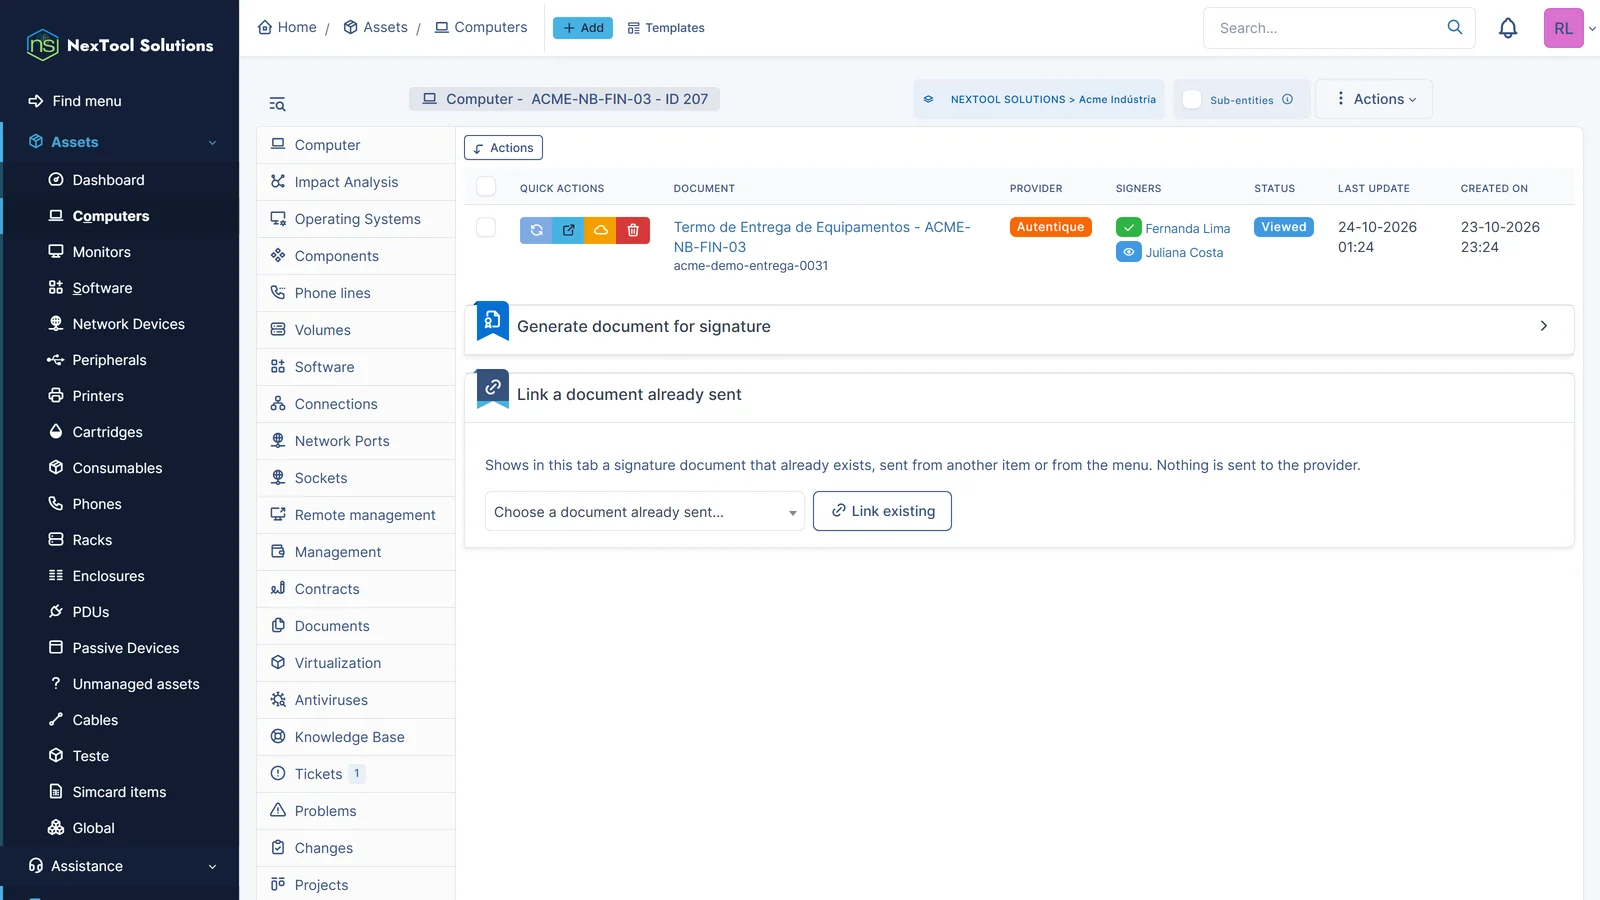
Task: Open the notifications bell
Action: coord(1508,28)
